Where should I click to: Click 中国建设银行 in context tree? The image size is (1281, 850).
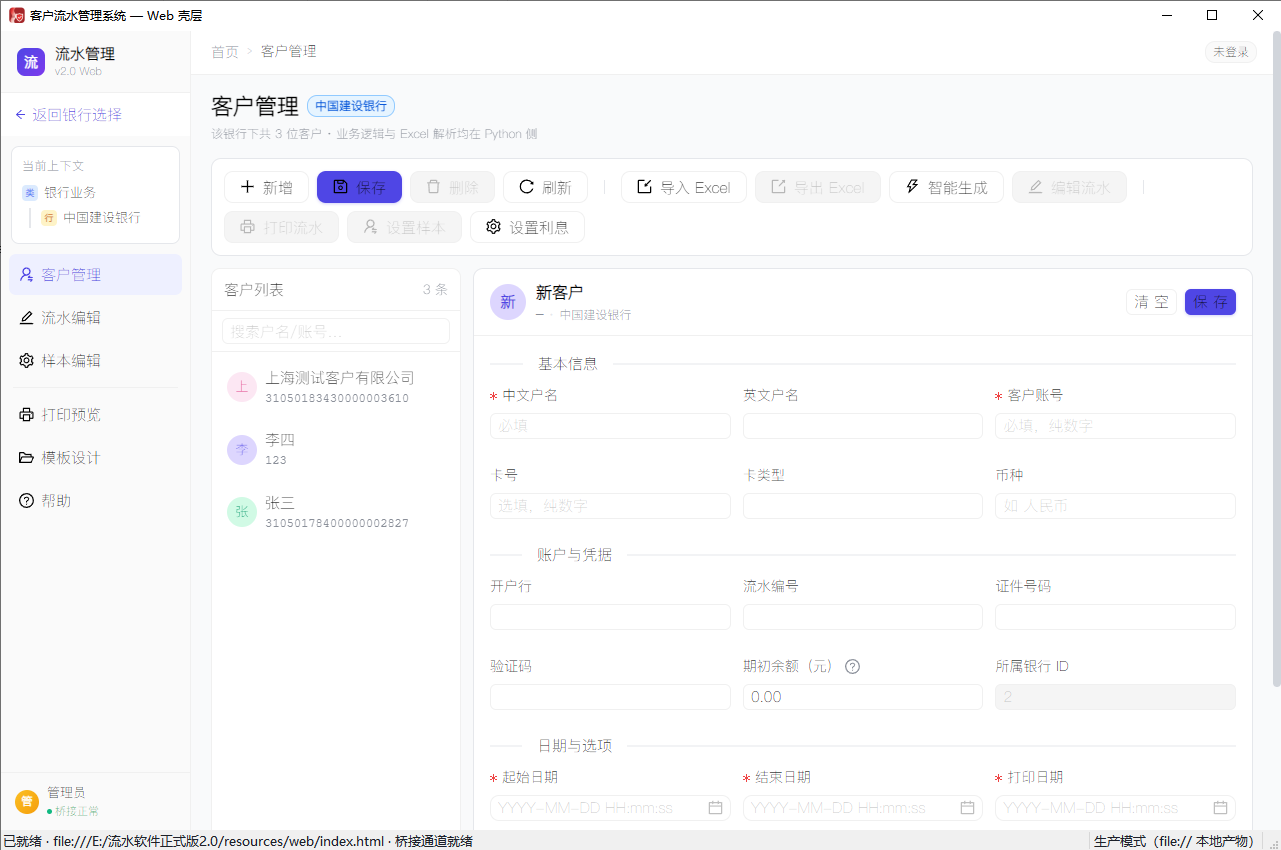tap(101, 217)
